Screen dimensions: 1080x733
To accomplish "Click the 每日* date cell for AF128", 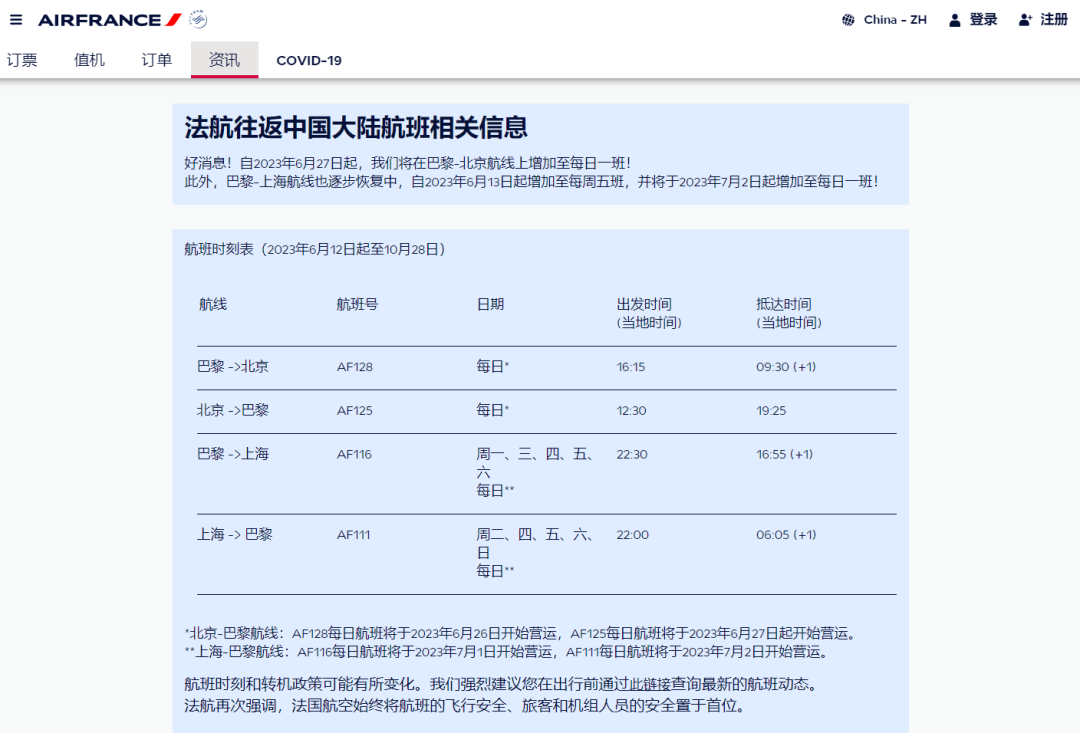I will (492, 366).
